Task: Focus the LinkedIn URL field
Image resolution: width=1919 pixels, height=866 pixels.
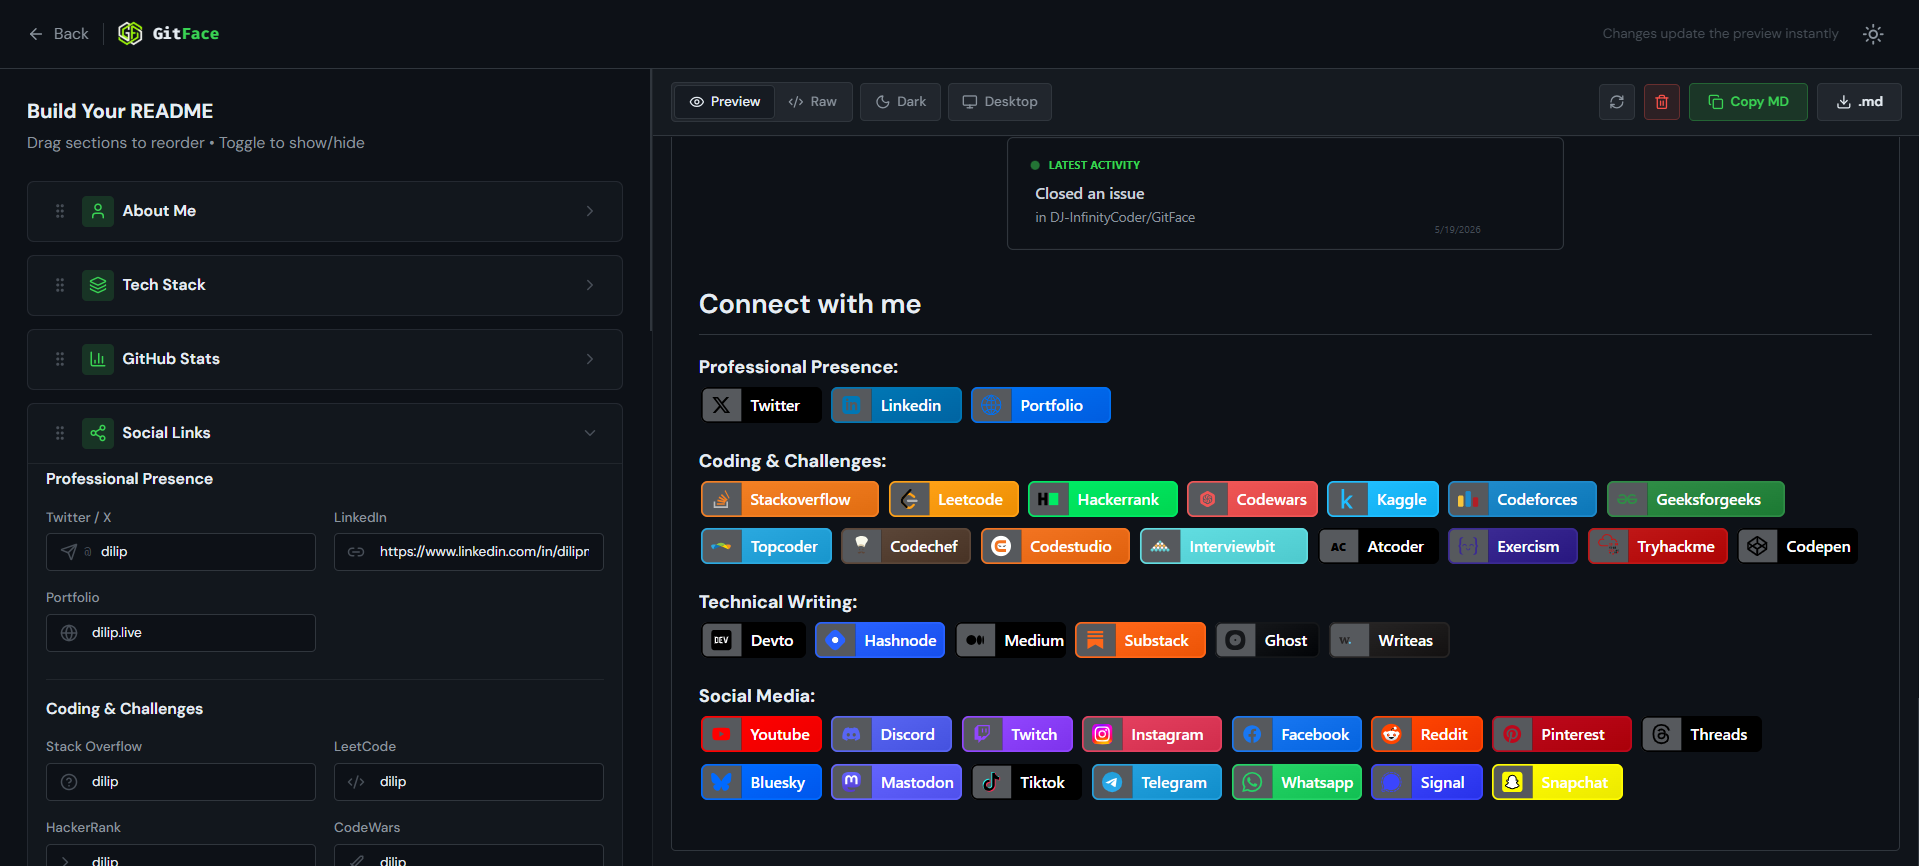Action: [x=469, y=552]
